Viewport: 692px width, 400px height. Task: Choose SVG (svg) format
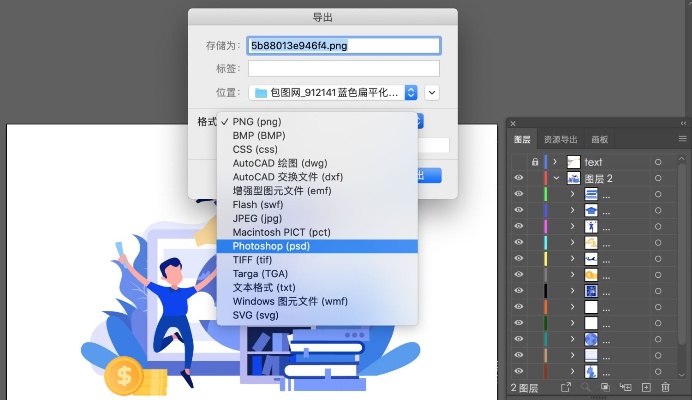[317, 315]
